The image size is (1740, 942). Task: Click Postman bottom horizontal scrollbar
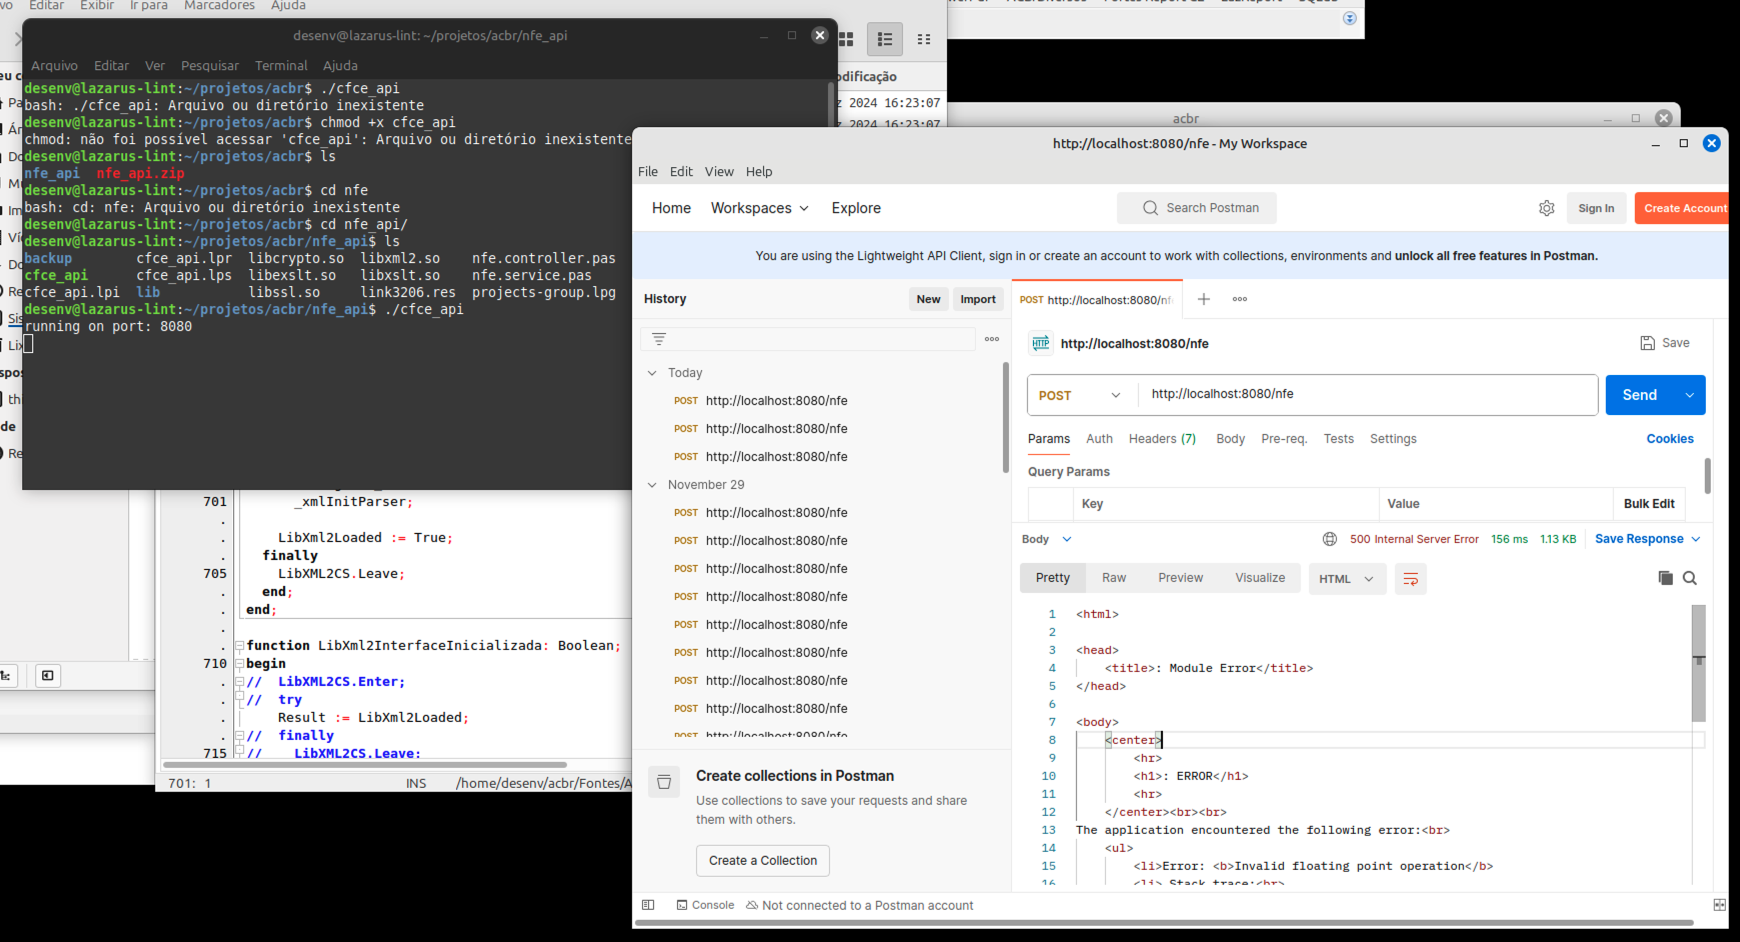pos(1164,923)
